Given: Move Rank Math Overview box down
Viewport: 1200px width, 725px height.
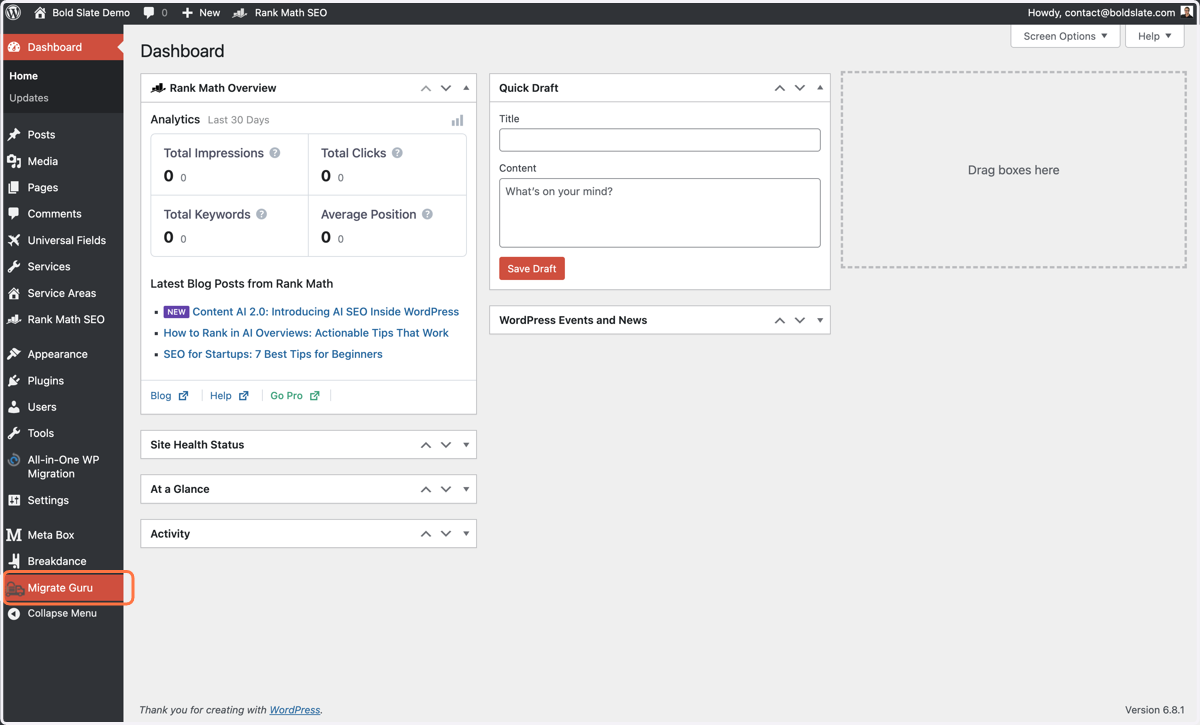Looking at the screenshot, I should [x=446, y=88].
